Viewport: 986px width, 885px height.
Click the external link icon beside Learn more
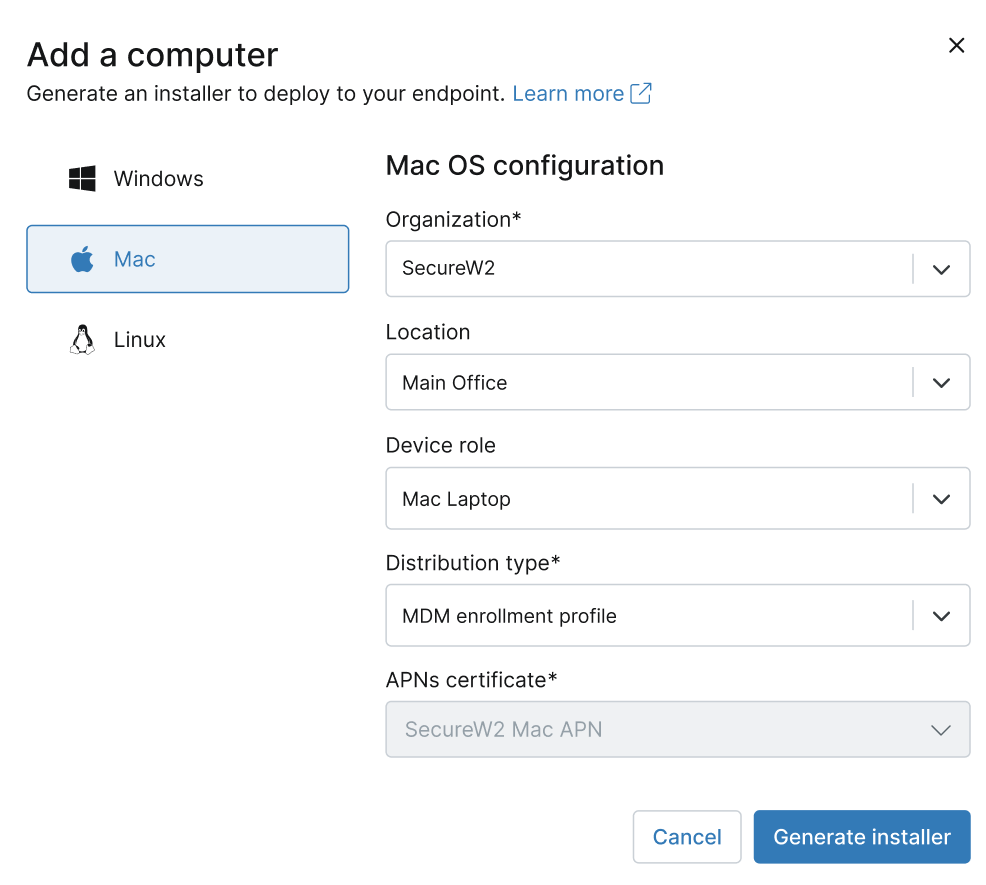[x=641, y=93]
